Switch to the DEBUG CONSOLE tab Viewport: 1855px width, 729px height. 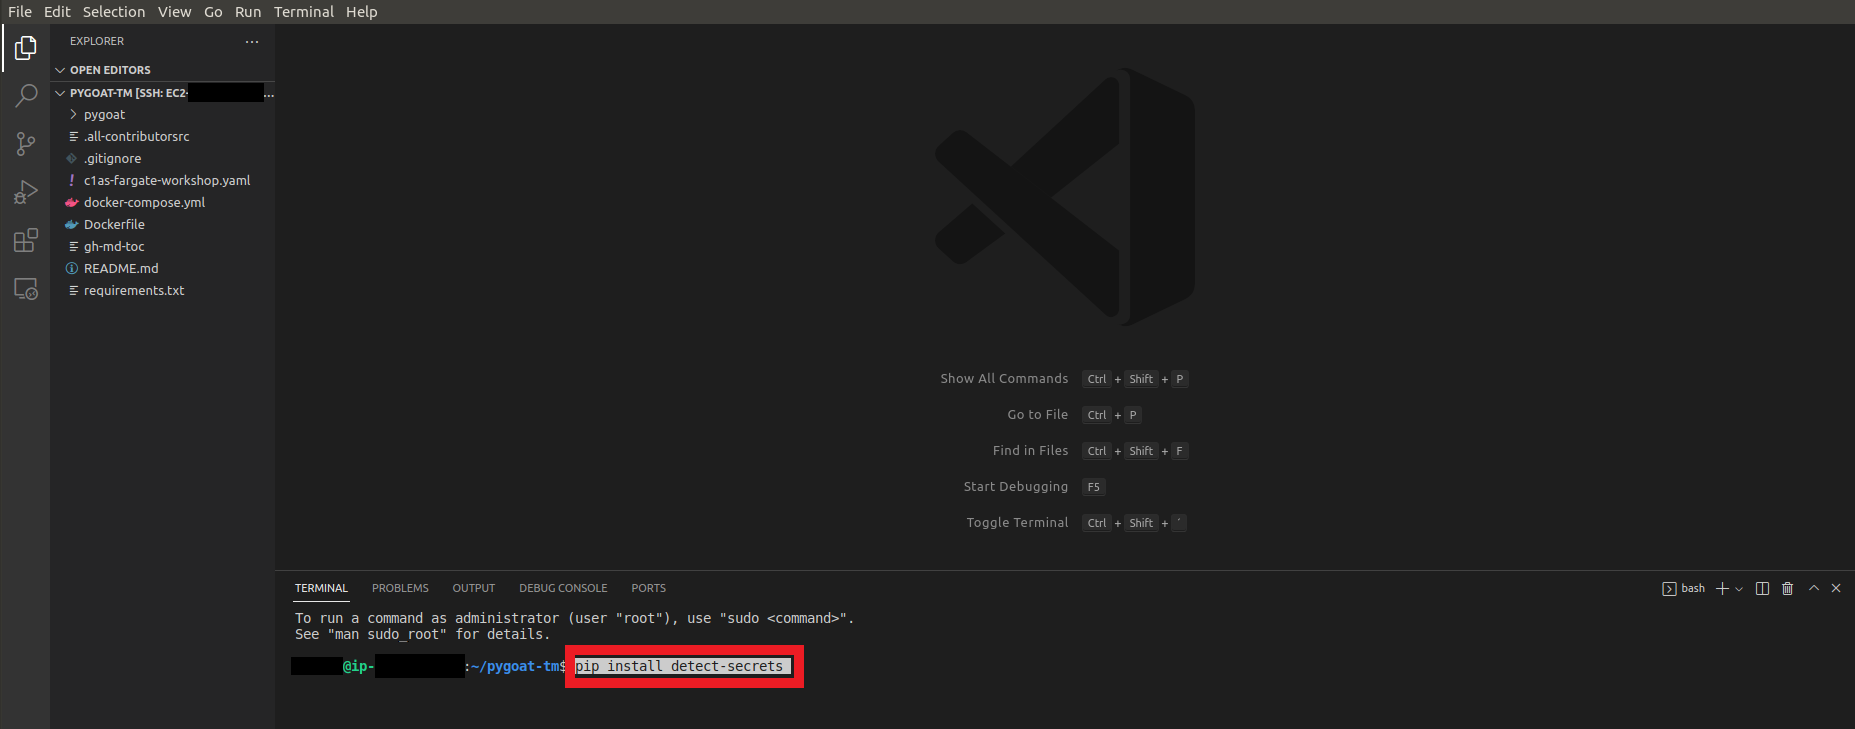563,588
